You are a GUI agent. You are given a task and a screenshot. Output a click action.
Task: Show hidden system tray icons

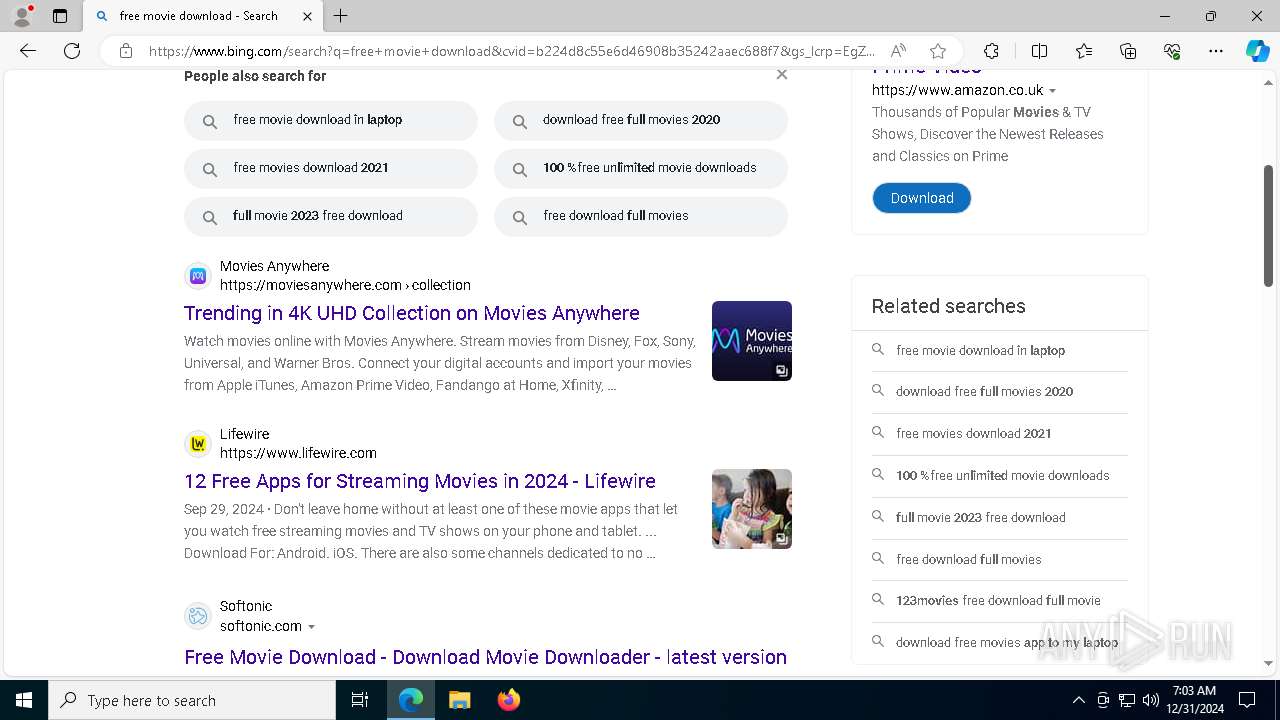tap(1078, 700)
